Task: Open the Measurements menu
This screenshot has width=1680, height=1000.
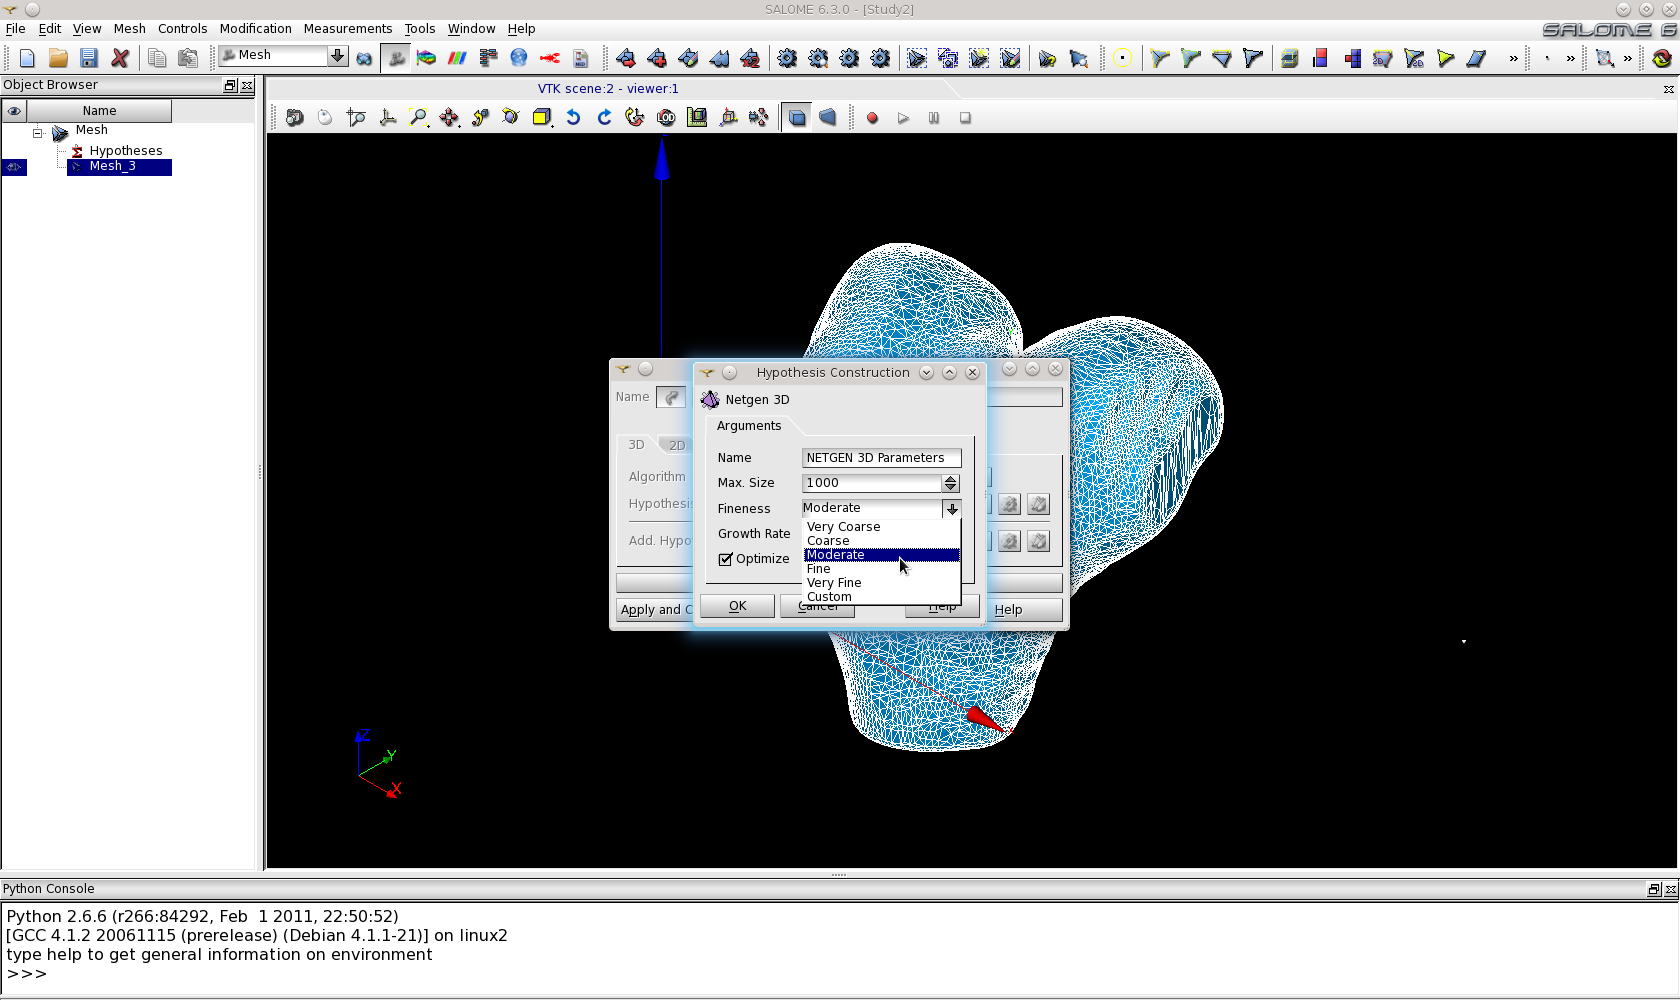Action: tap(348, 28)
